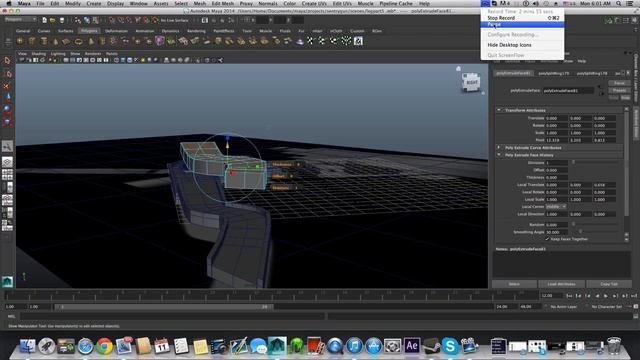
Task: Choose Stop Record in ScreenFlow menu
Action: [x=522, y=18]
